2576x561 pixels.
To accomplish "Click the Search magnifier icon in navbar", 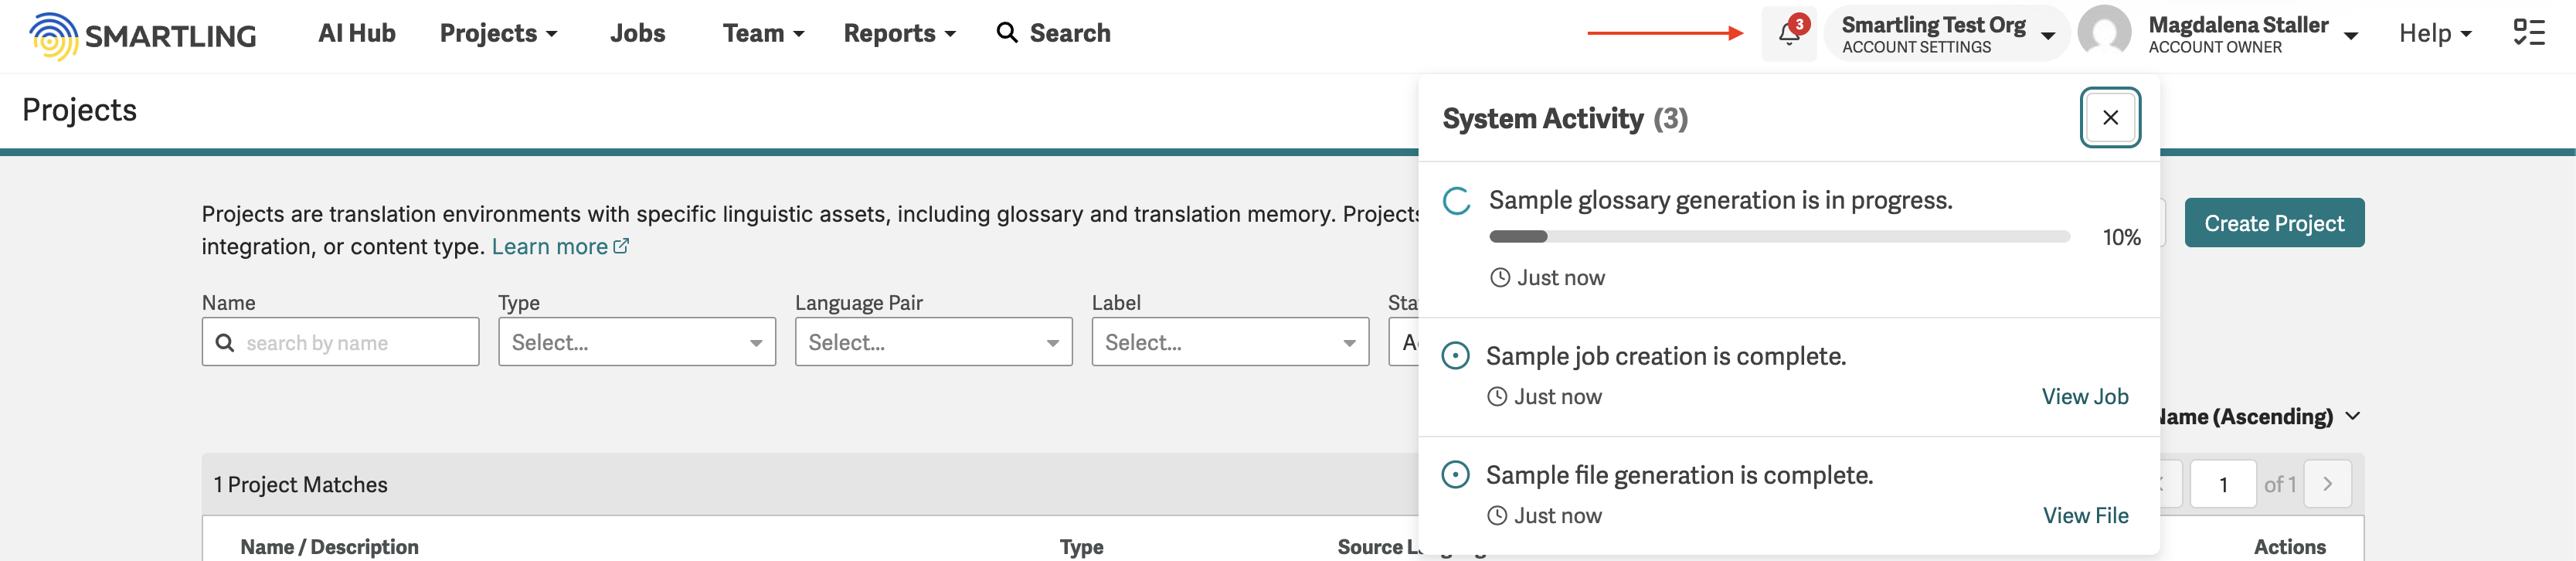I will [x=1007, y=33].
